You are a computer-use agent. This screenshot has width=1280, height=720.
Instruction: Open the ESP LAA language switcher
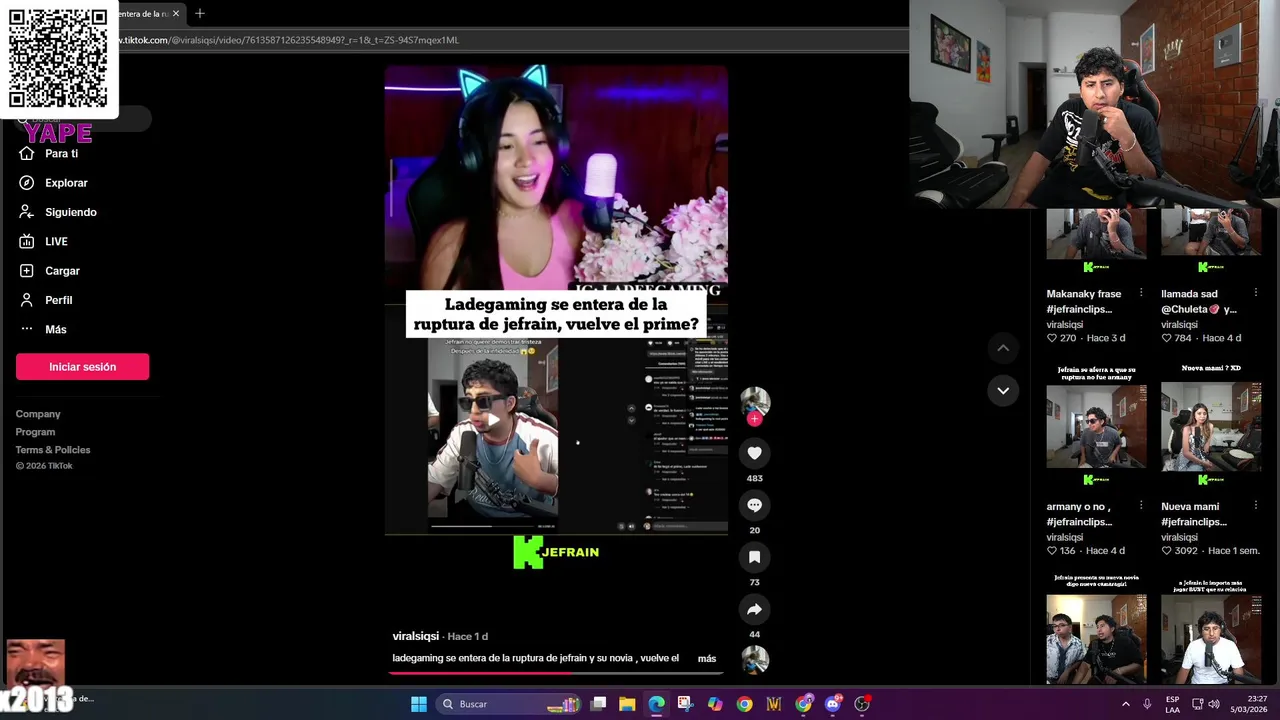click(1172, 704)
